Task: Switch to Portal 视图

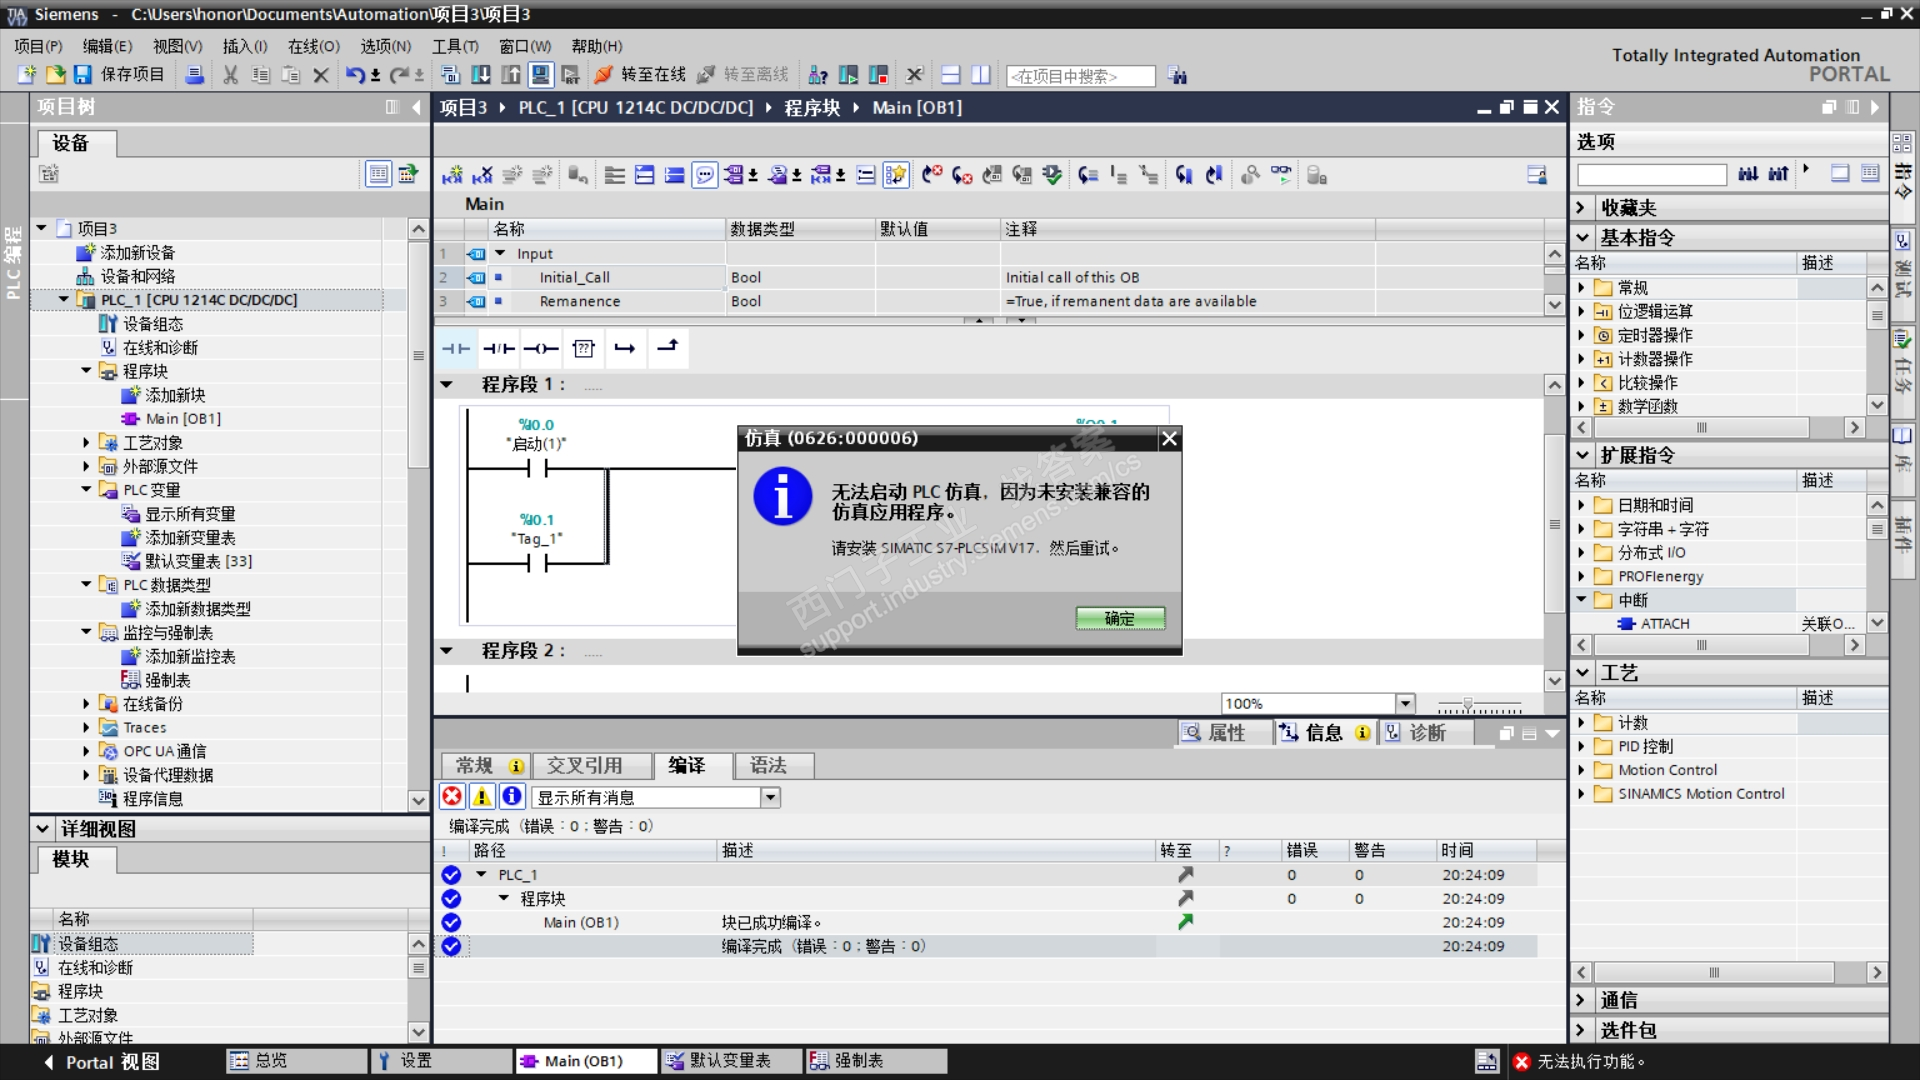Action: 100,1062
